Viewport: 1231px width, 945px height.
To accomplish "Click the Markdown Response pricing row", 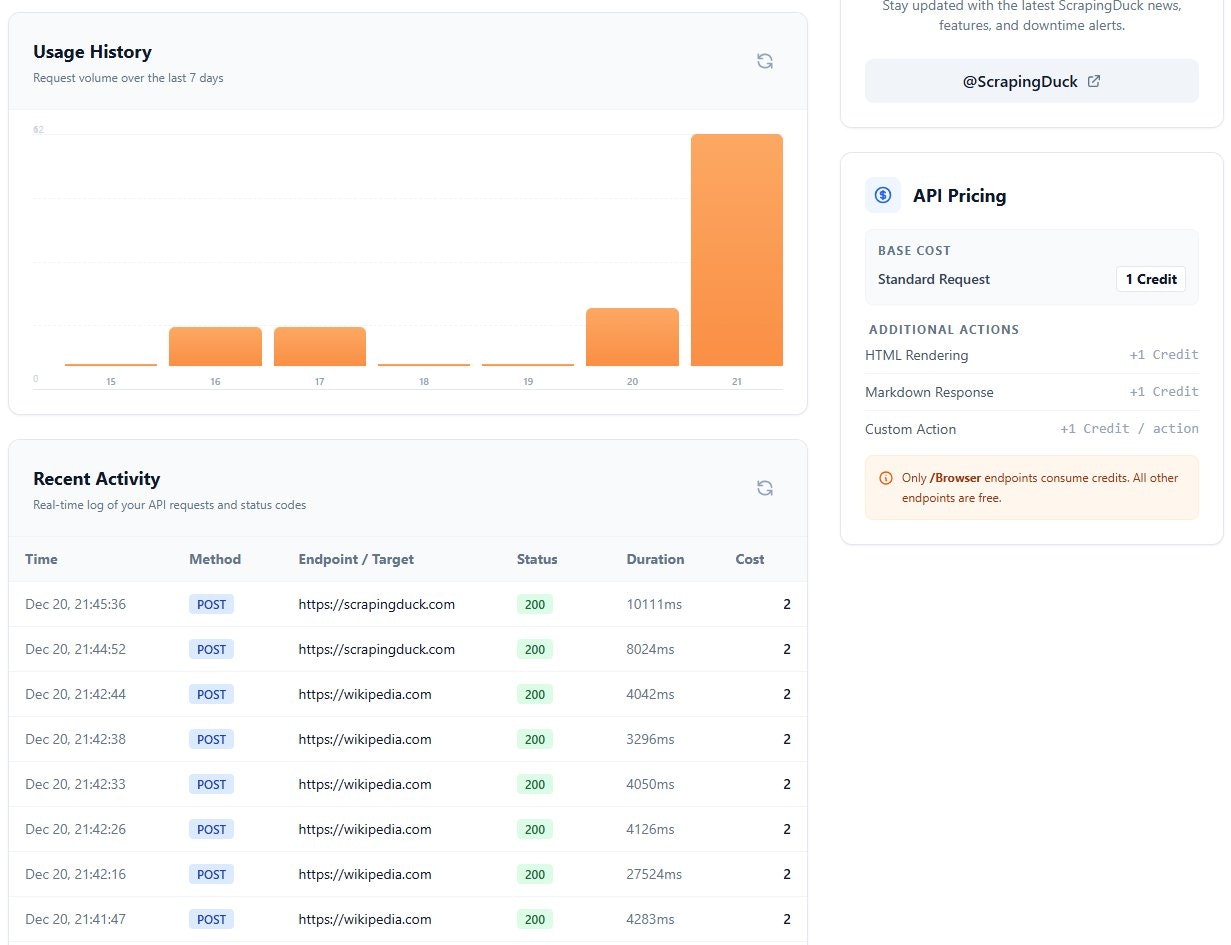I will (1032, 392).
